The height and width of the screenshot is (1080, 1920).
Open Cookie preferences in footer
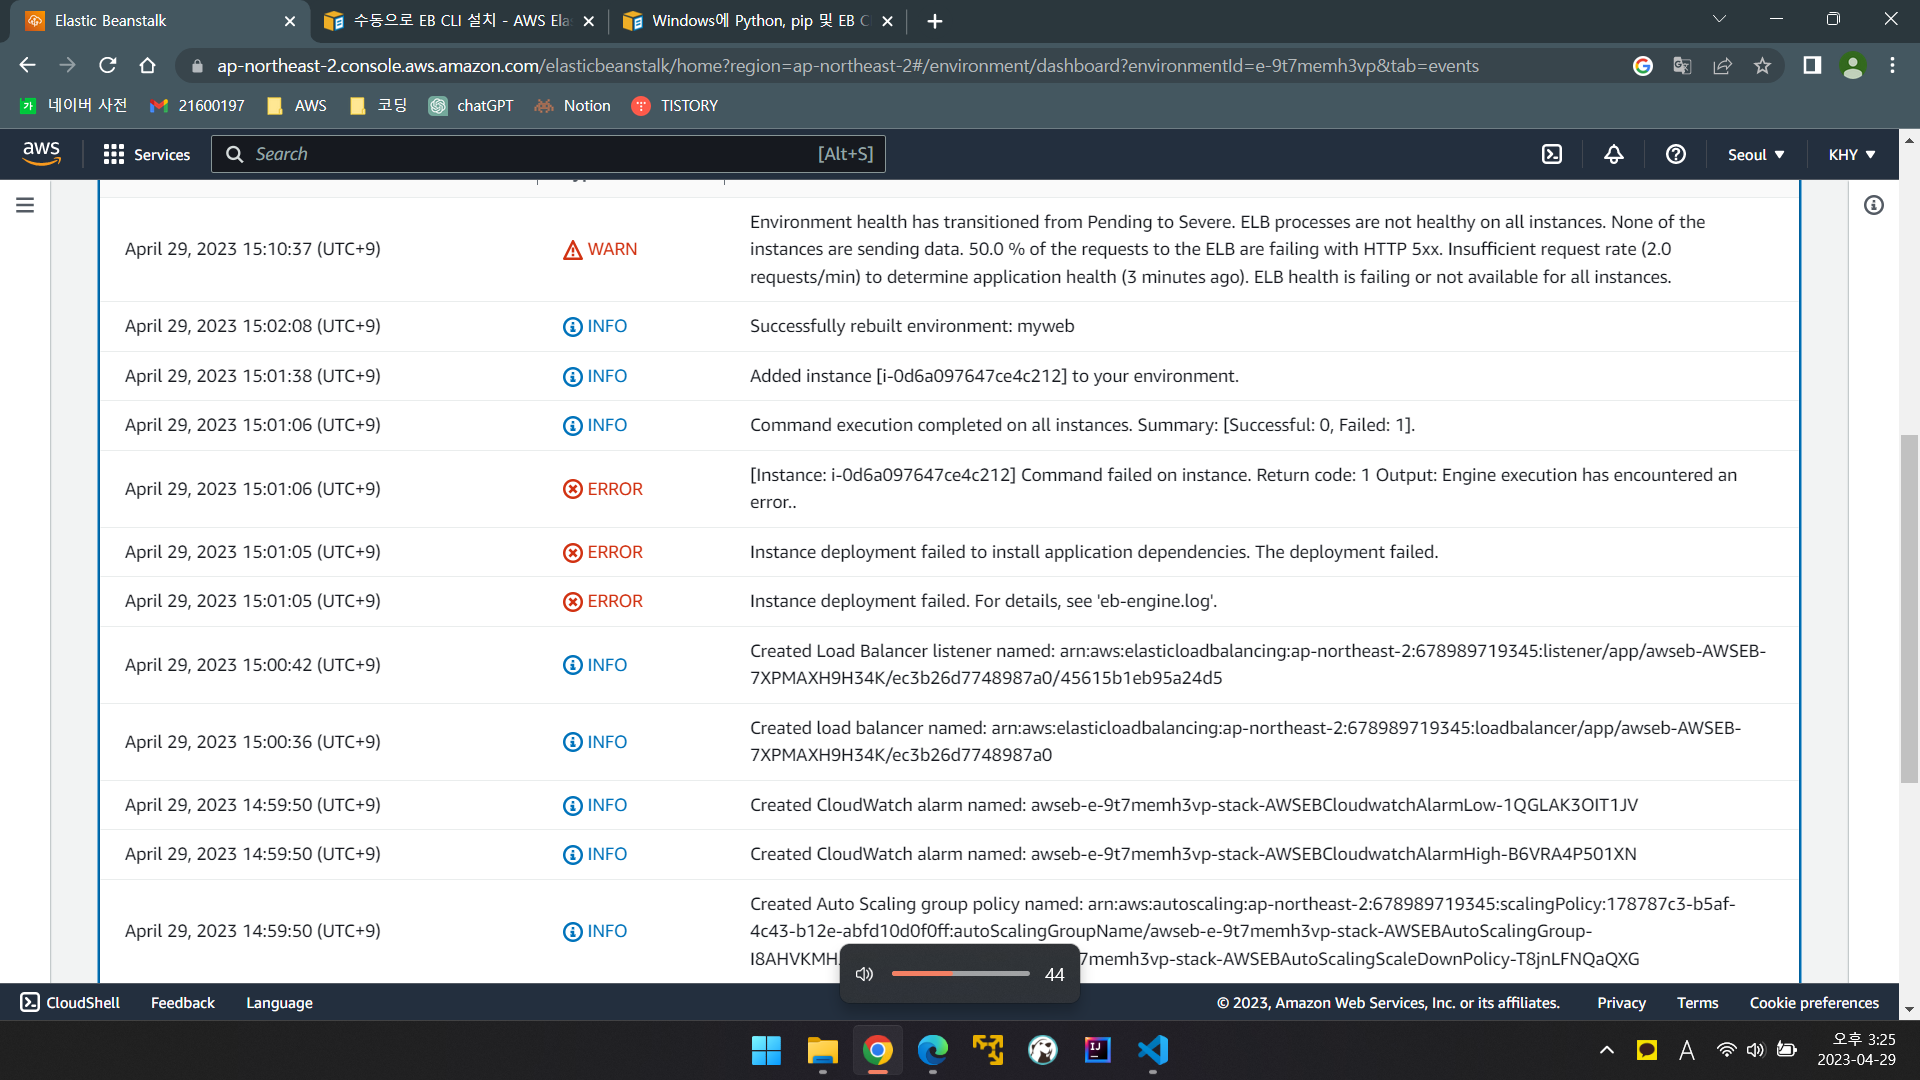click(1814, 1002)
